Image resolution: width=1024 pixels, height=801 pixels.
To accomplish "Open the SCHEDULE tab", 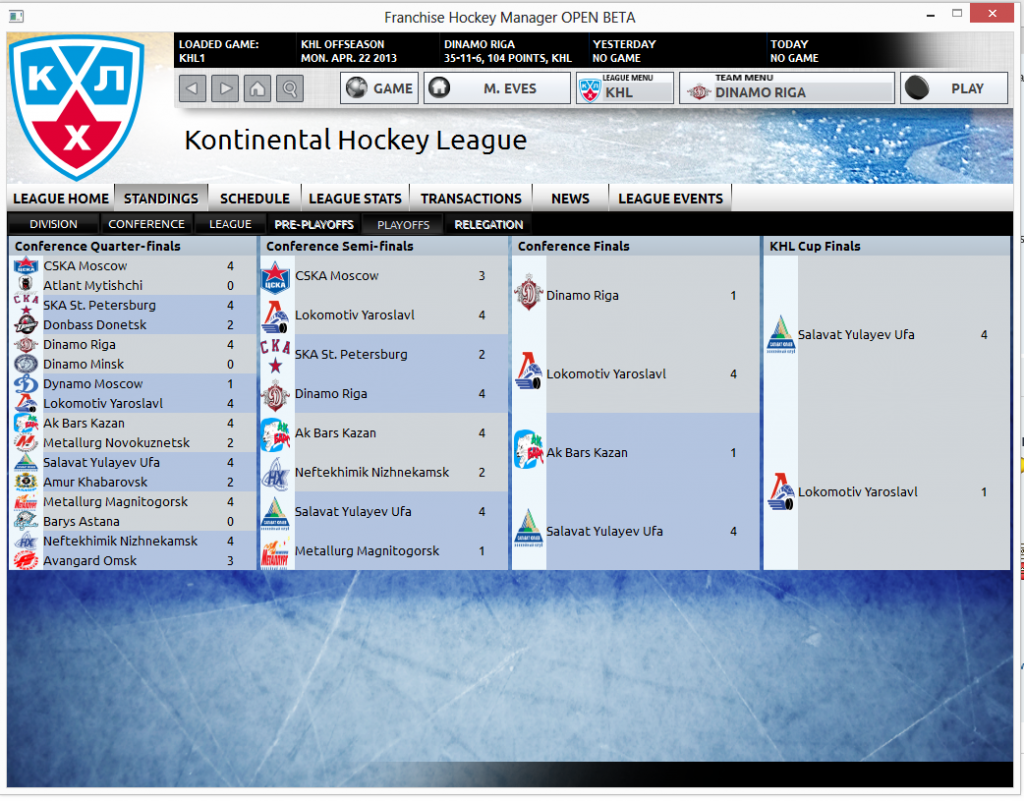I will point(255,198).
